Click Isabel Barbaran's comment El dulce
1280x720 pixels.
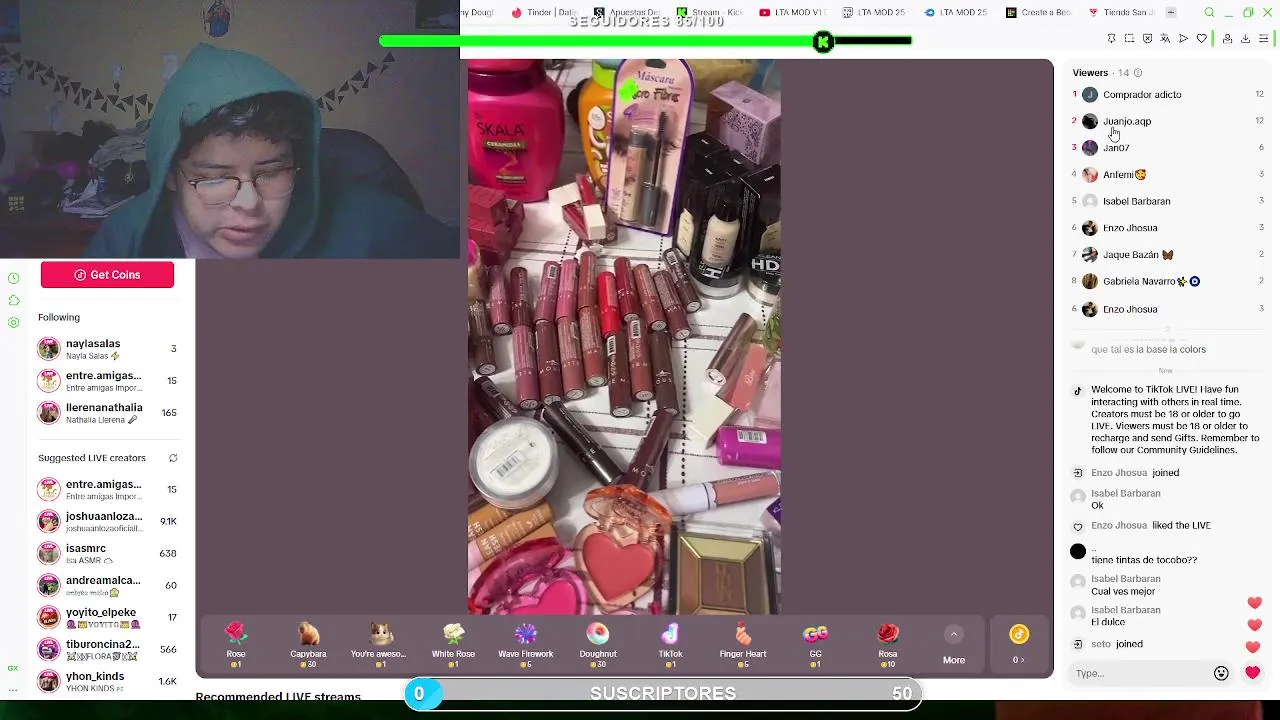point(1108,622)
